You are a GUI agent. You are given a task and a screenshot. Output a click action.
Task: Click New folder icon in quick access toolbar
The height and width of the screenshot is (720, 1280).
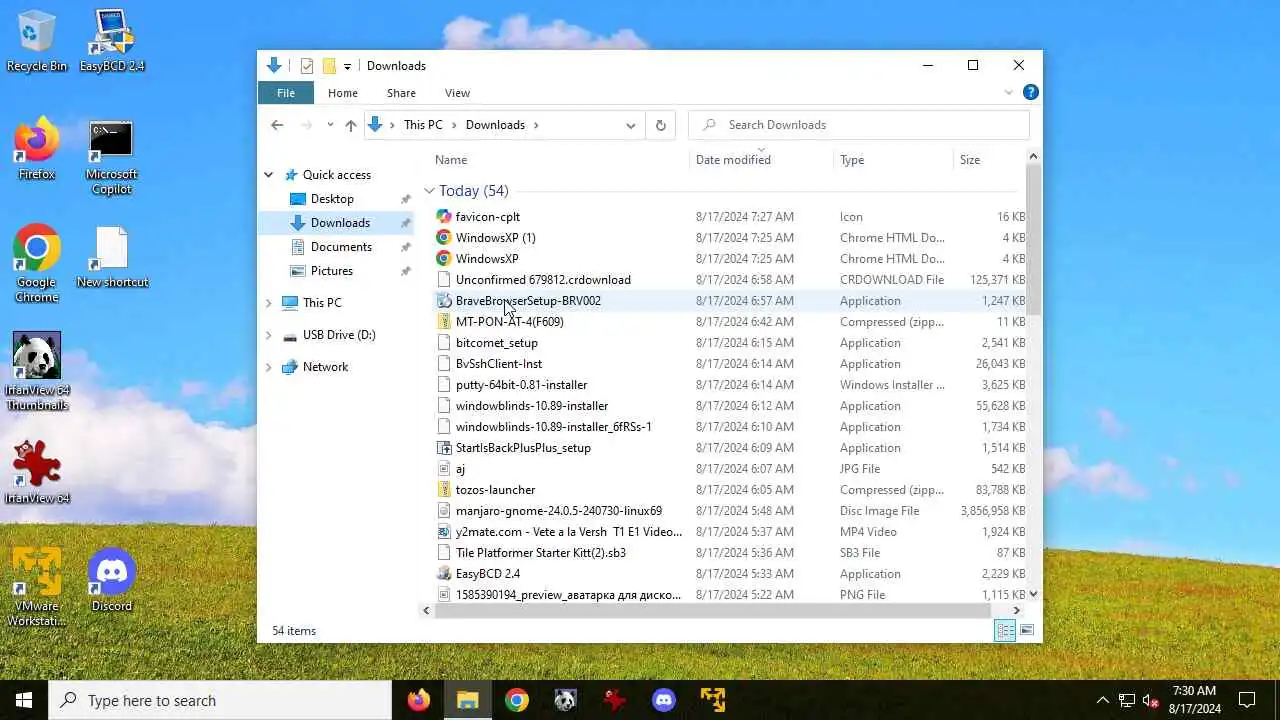pyautogui.click(x=329, y=66)
